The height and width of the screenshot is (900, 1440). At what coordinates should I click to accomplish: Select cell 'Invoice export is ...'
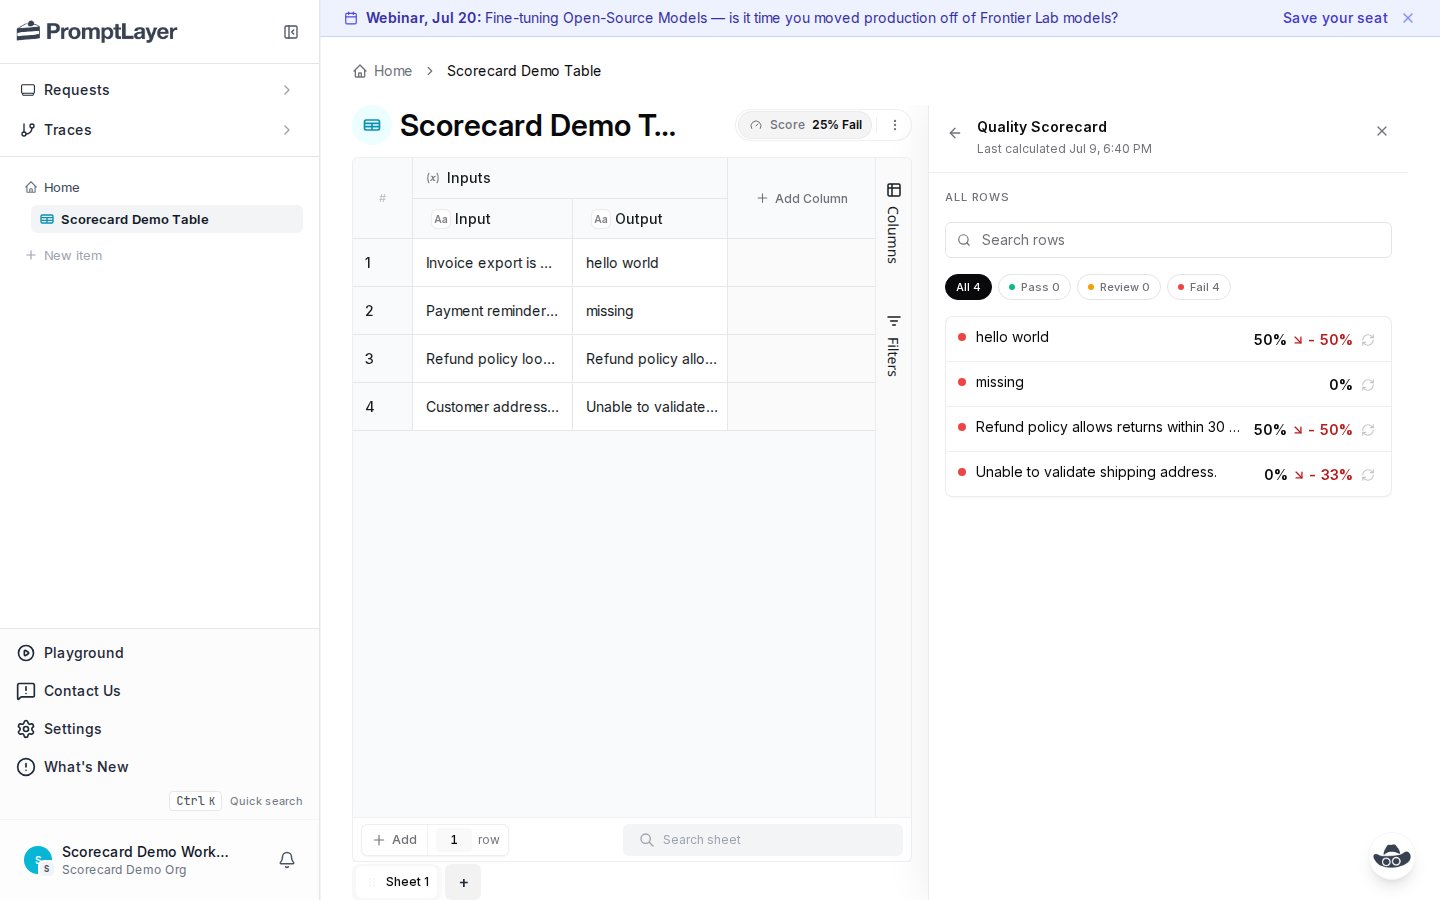[492, 263]
